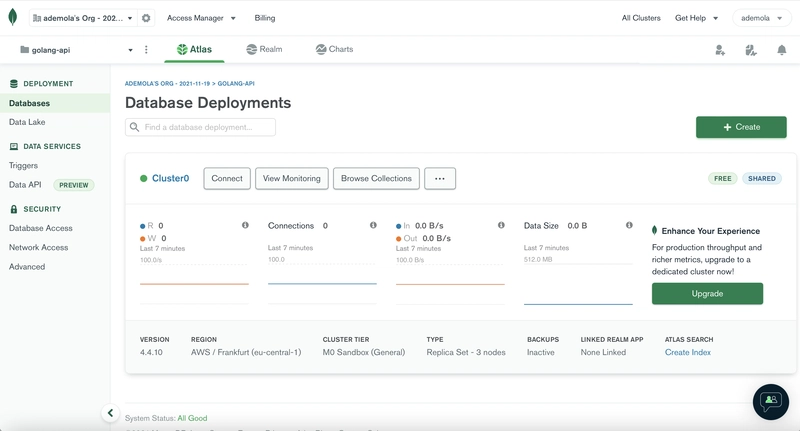
Task: Click the MongoDB leaf logo
Action: point(13,17)
